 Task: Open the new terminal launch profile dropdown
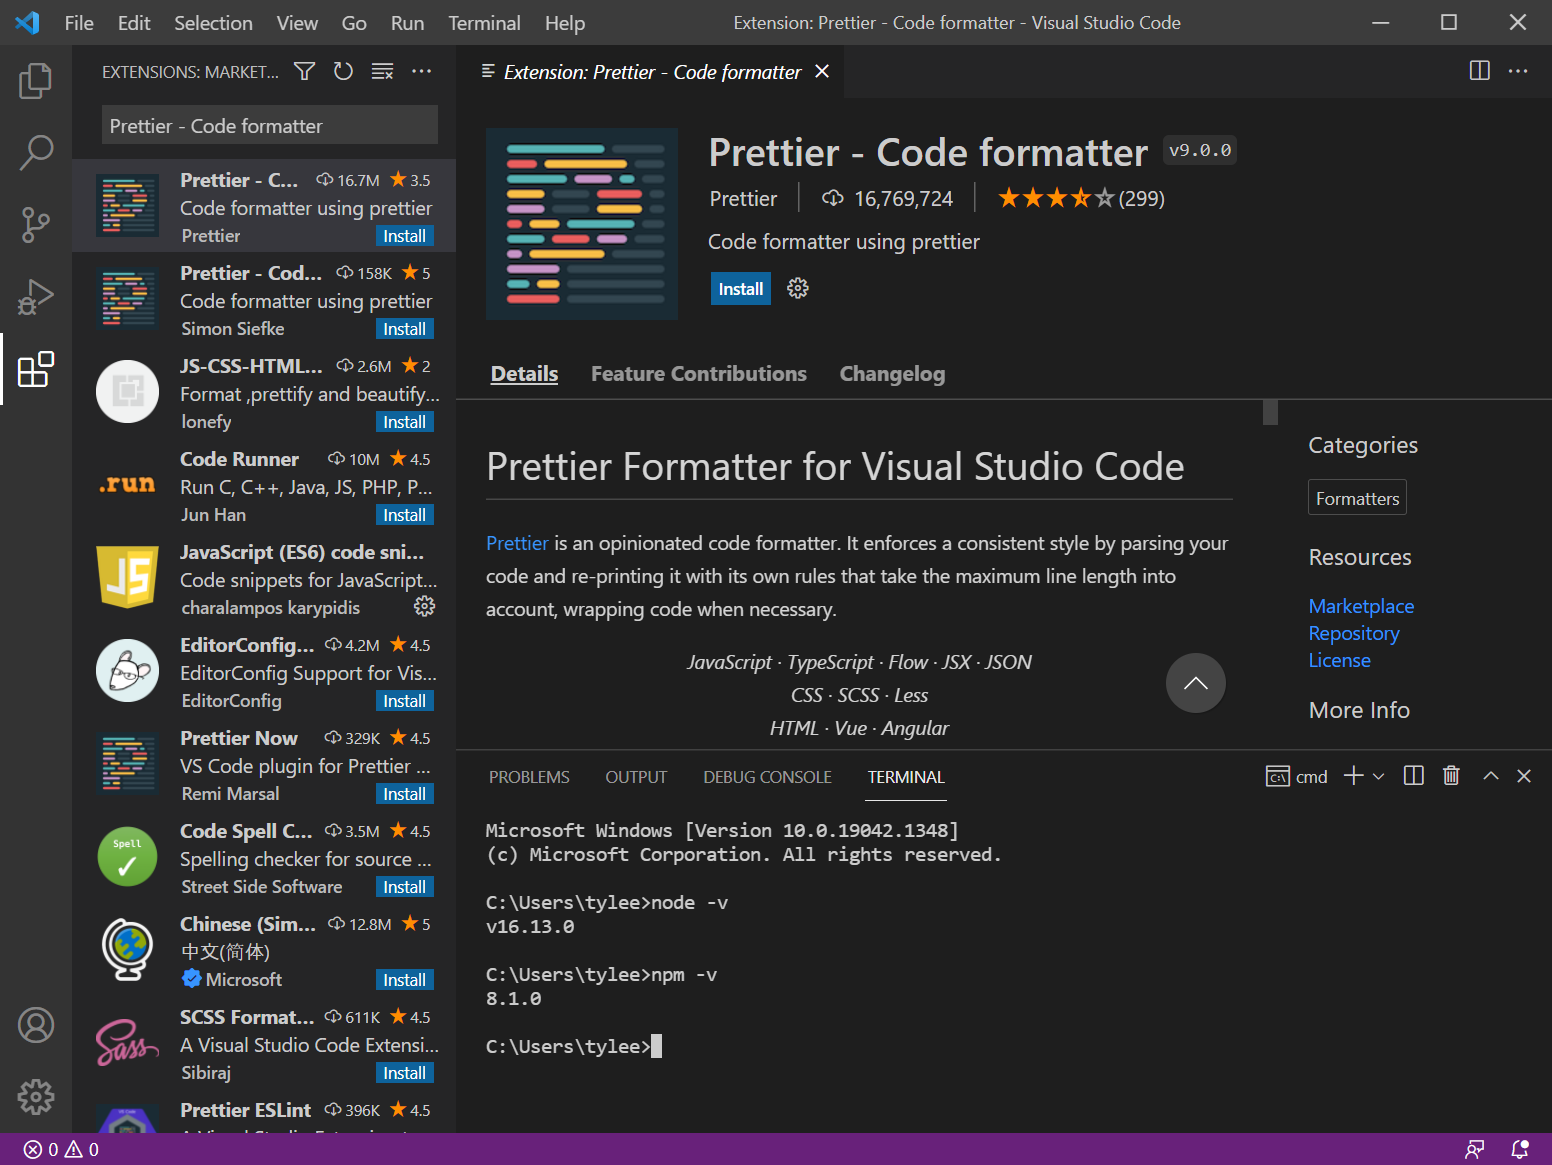pyautogui.click(x=1378, y=776)
